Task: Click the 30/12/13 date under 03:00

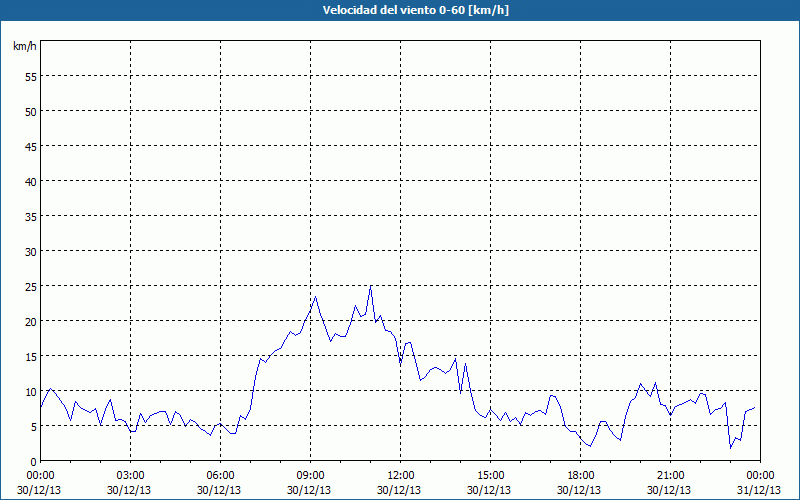Action: coord(129,490)
